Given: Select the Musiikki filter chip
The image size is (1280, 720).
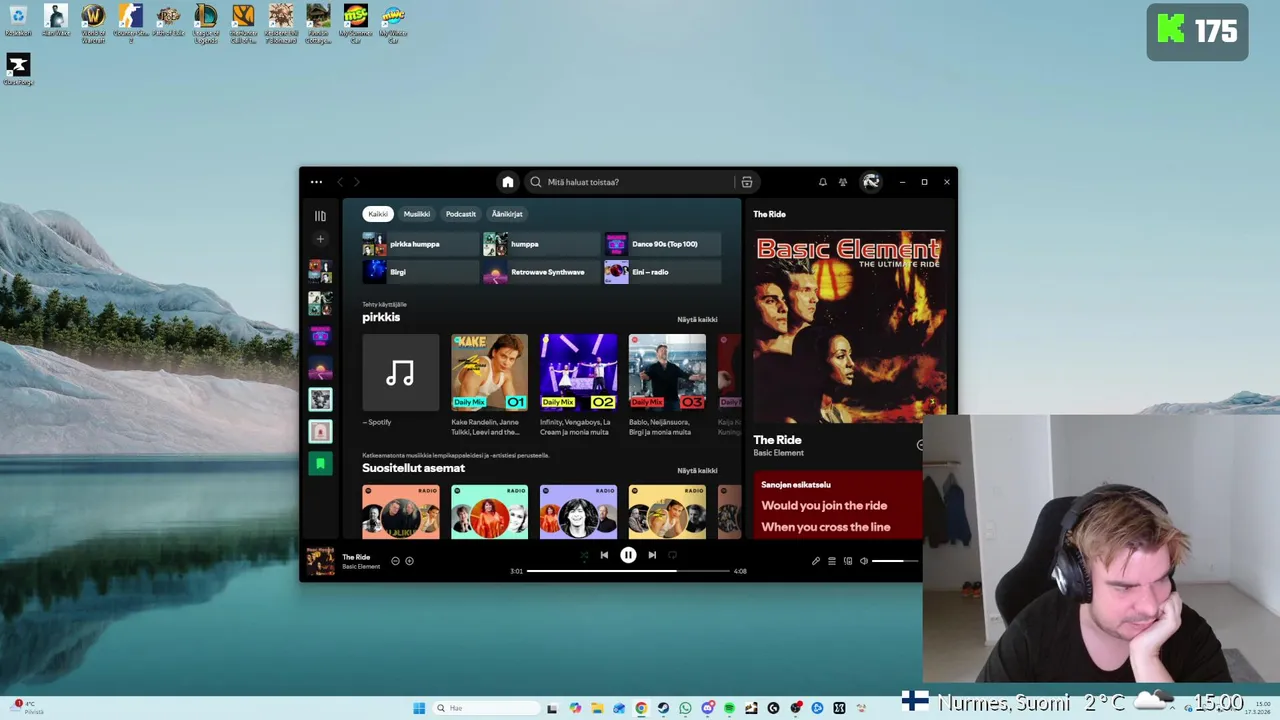Looking at the screenshot, I should coord(417,214).
